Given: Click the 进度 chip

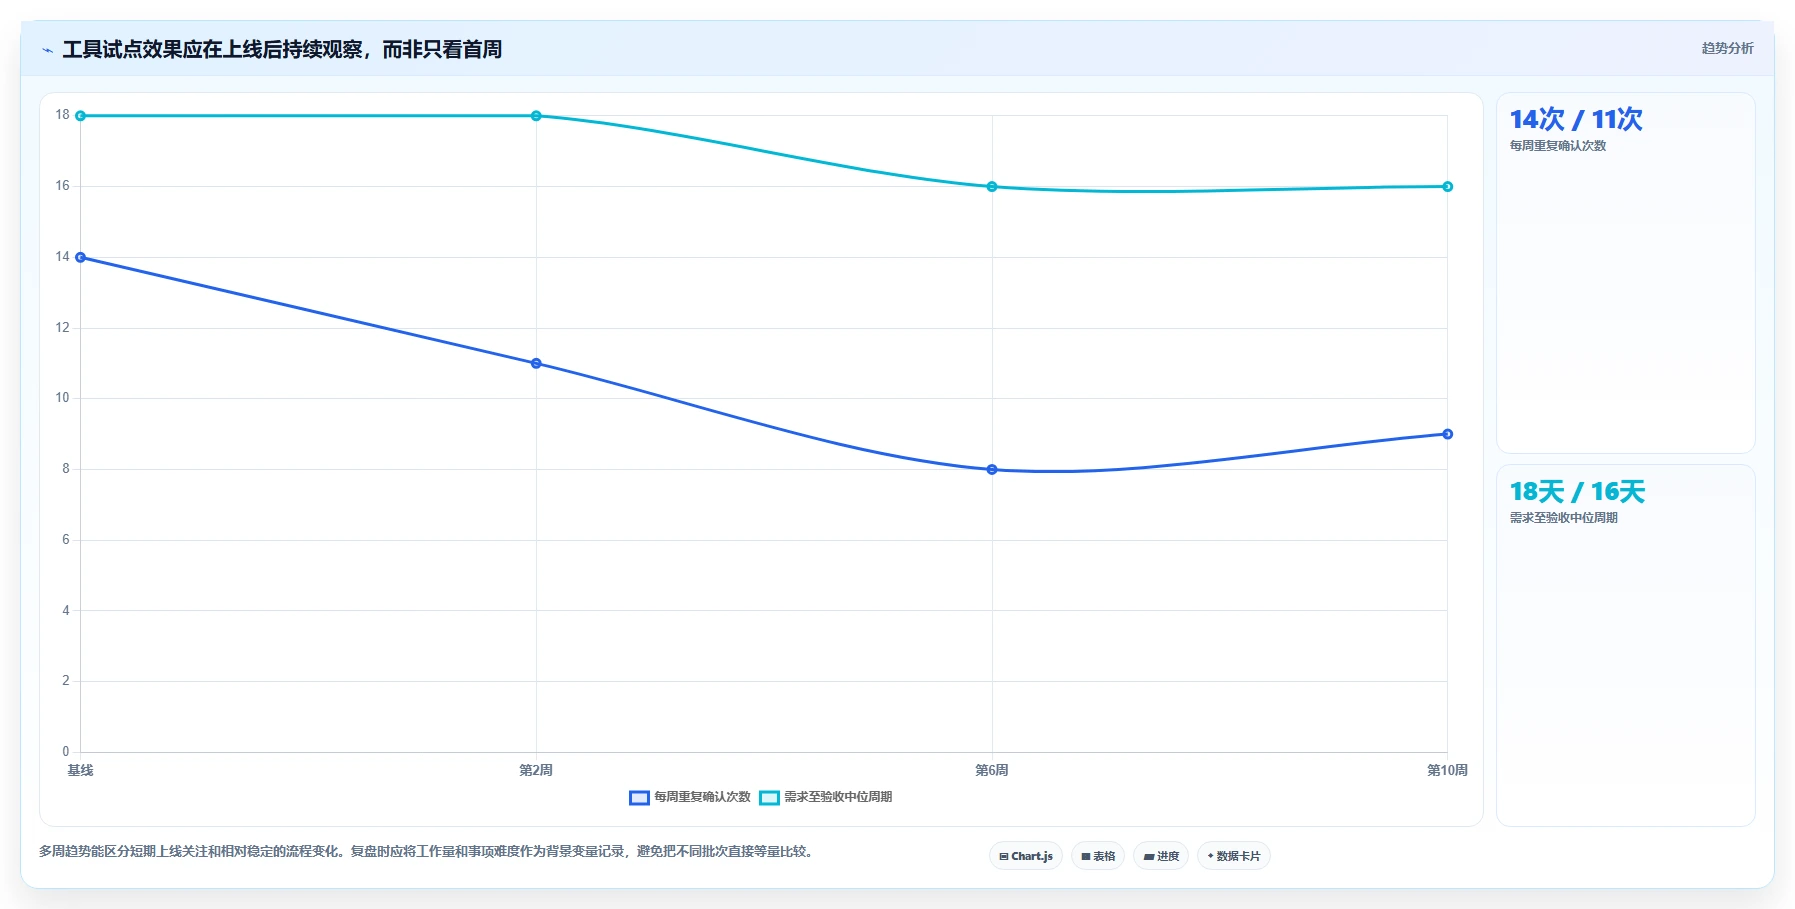Looking at the screenshot, I should click(x=1160, y=856).
